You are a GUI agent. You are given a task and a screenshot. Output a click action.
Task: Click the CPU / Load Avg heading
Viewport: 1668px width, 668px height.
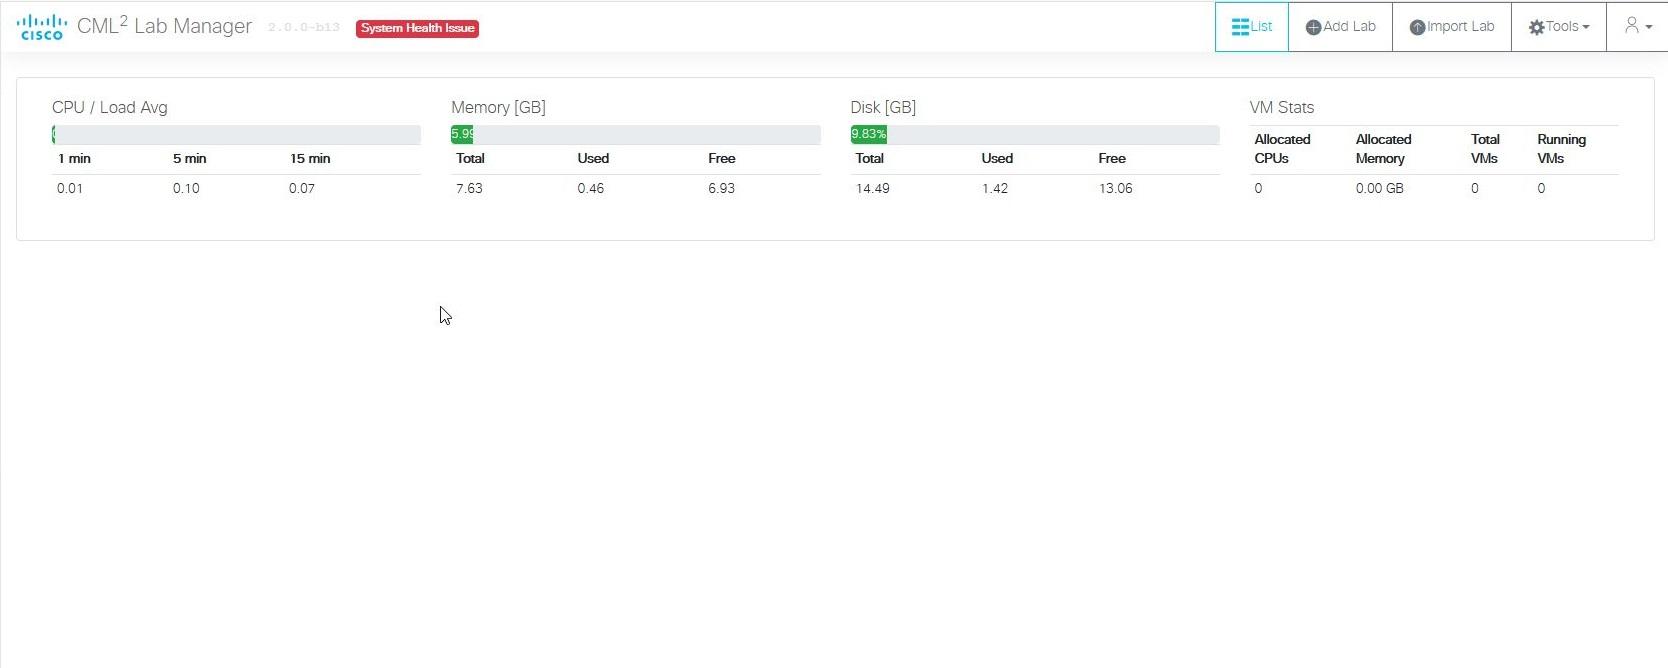110,107
